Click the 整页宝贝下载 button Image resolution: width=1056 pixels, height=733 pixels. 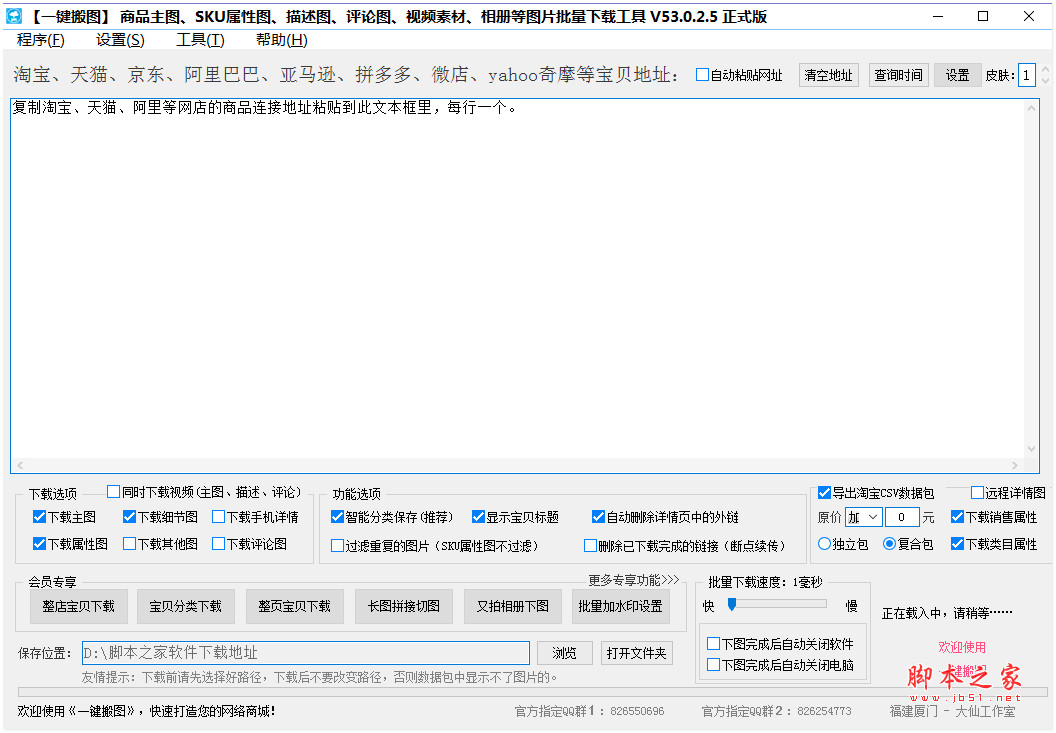(x=295, y=606)
